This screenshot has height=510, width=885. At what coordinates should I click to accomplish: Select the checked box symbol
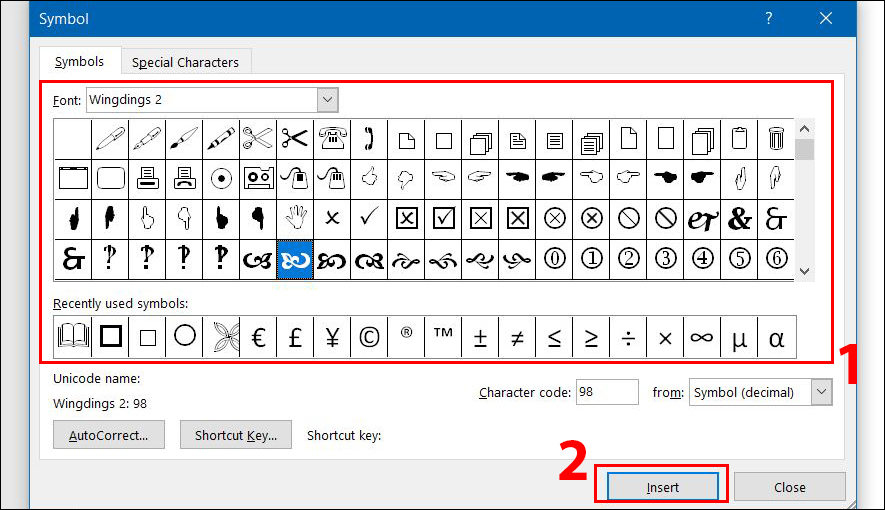[442, 218]
